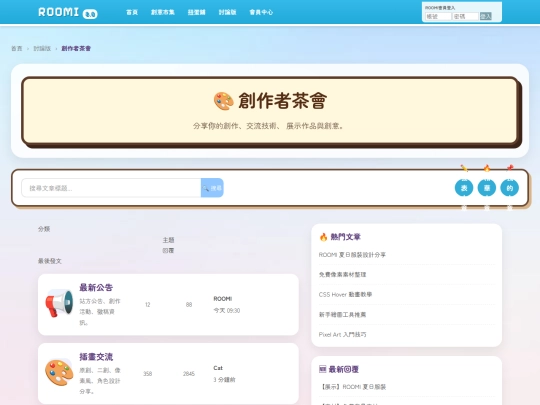This screenshot has height=405, width=540.
Task: Focus the account field in login box
Action: 438,16
